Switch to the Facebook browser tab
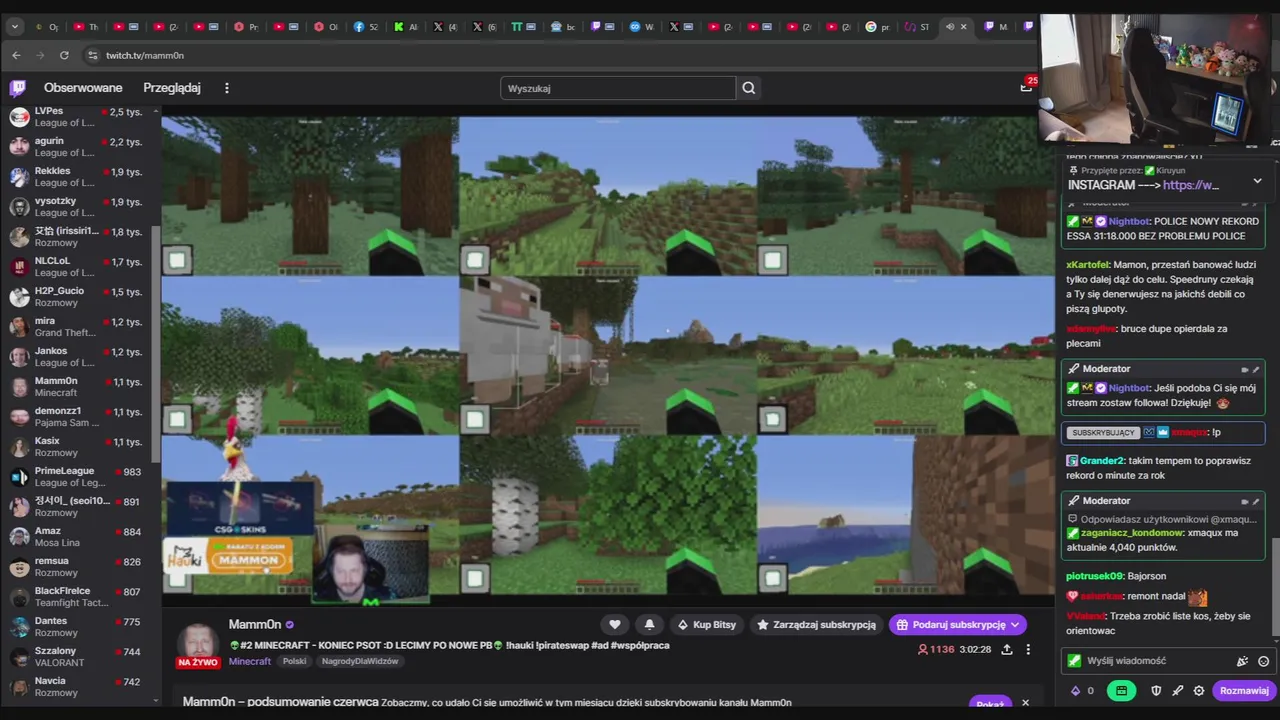This screenshot has height=720, width=1280. coord(366,27)
